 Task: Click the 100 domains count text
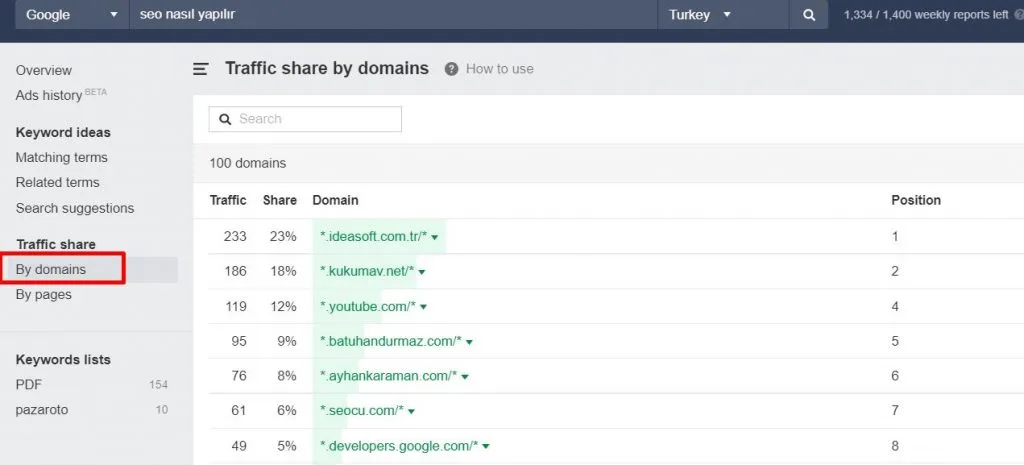click(248, 163)
